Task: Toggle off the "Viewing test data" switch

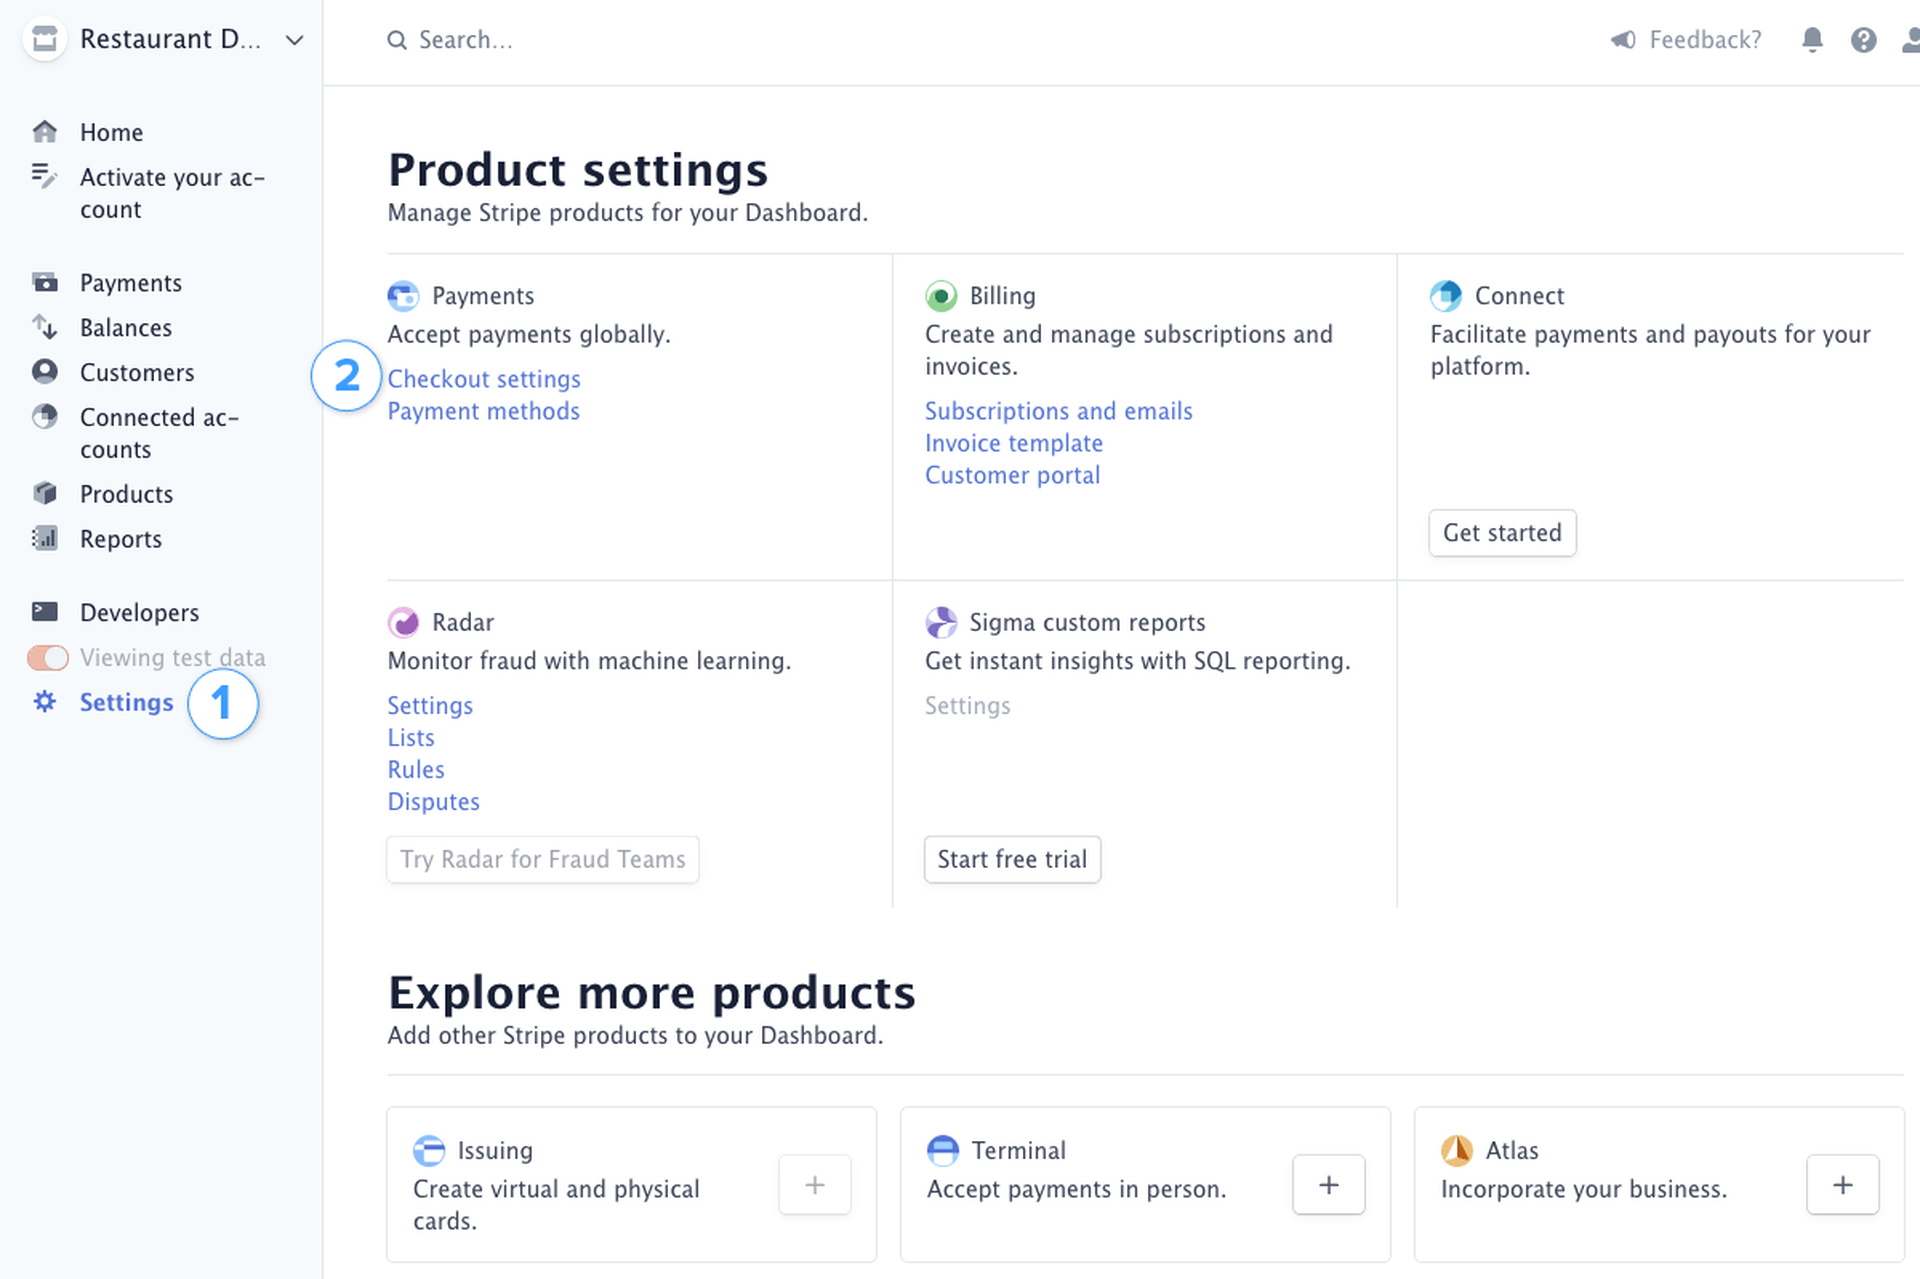Action: coord(47,657)
